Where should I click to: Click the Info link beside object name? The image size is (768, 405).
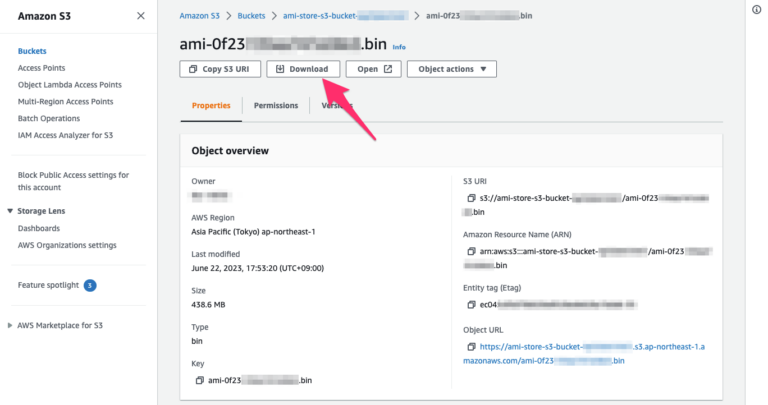pyautogui.click(x=399, y=47)
